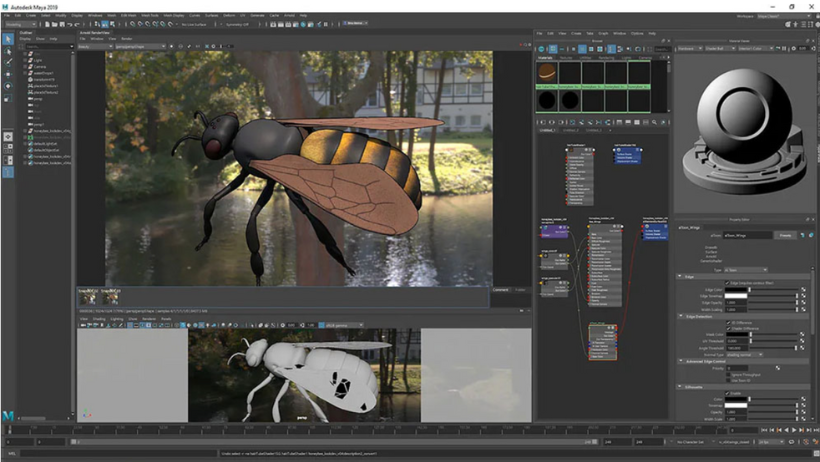The width and height of the screenshot is (820, 462).
Task: Click the Hypershade browser globe icon
Action: pos(542,49)
